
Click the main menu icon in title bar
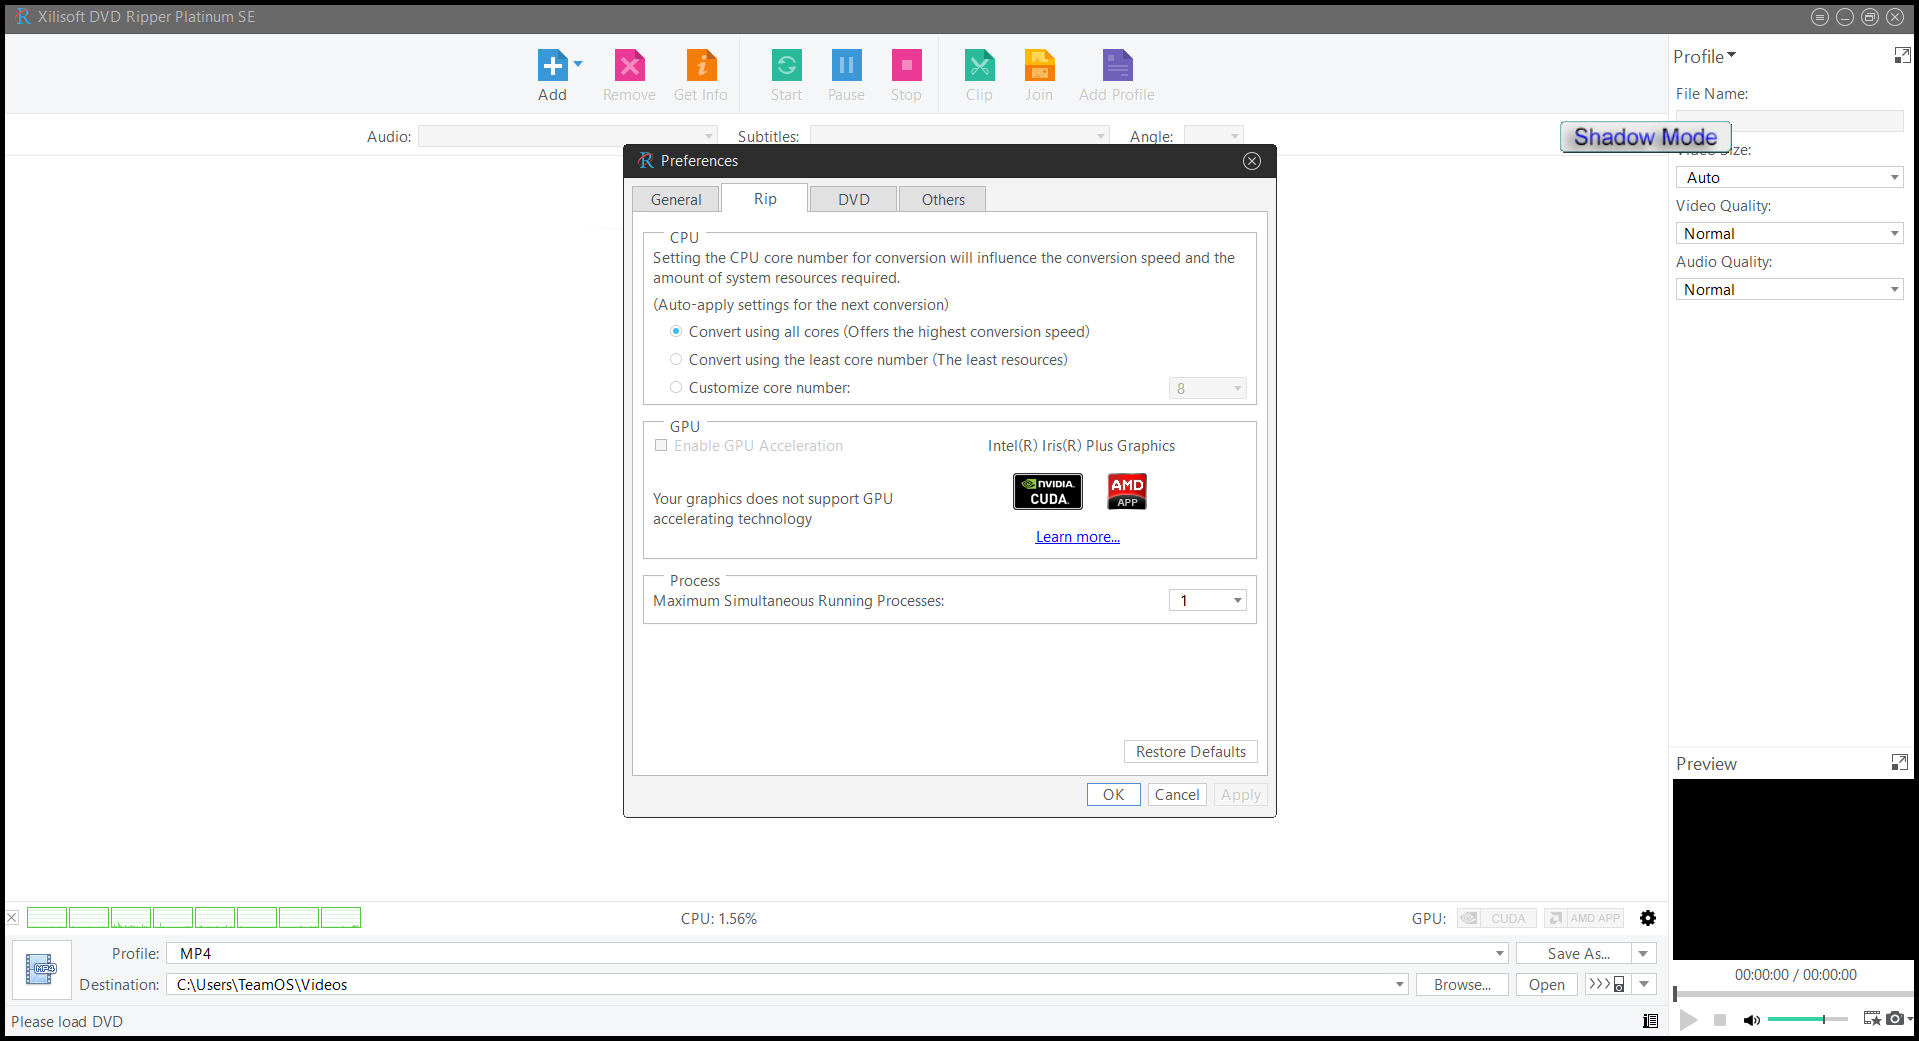click(x=1820, y=17)
